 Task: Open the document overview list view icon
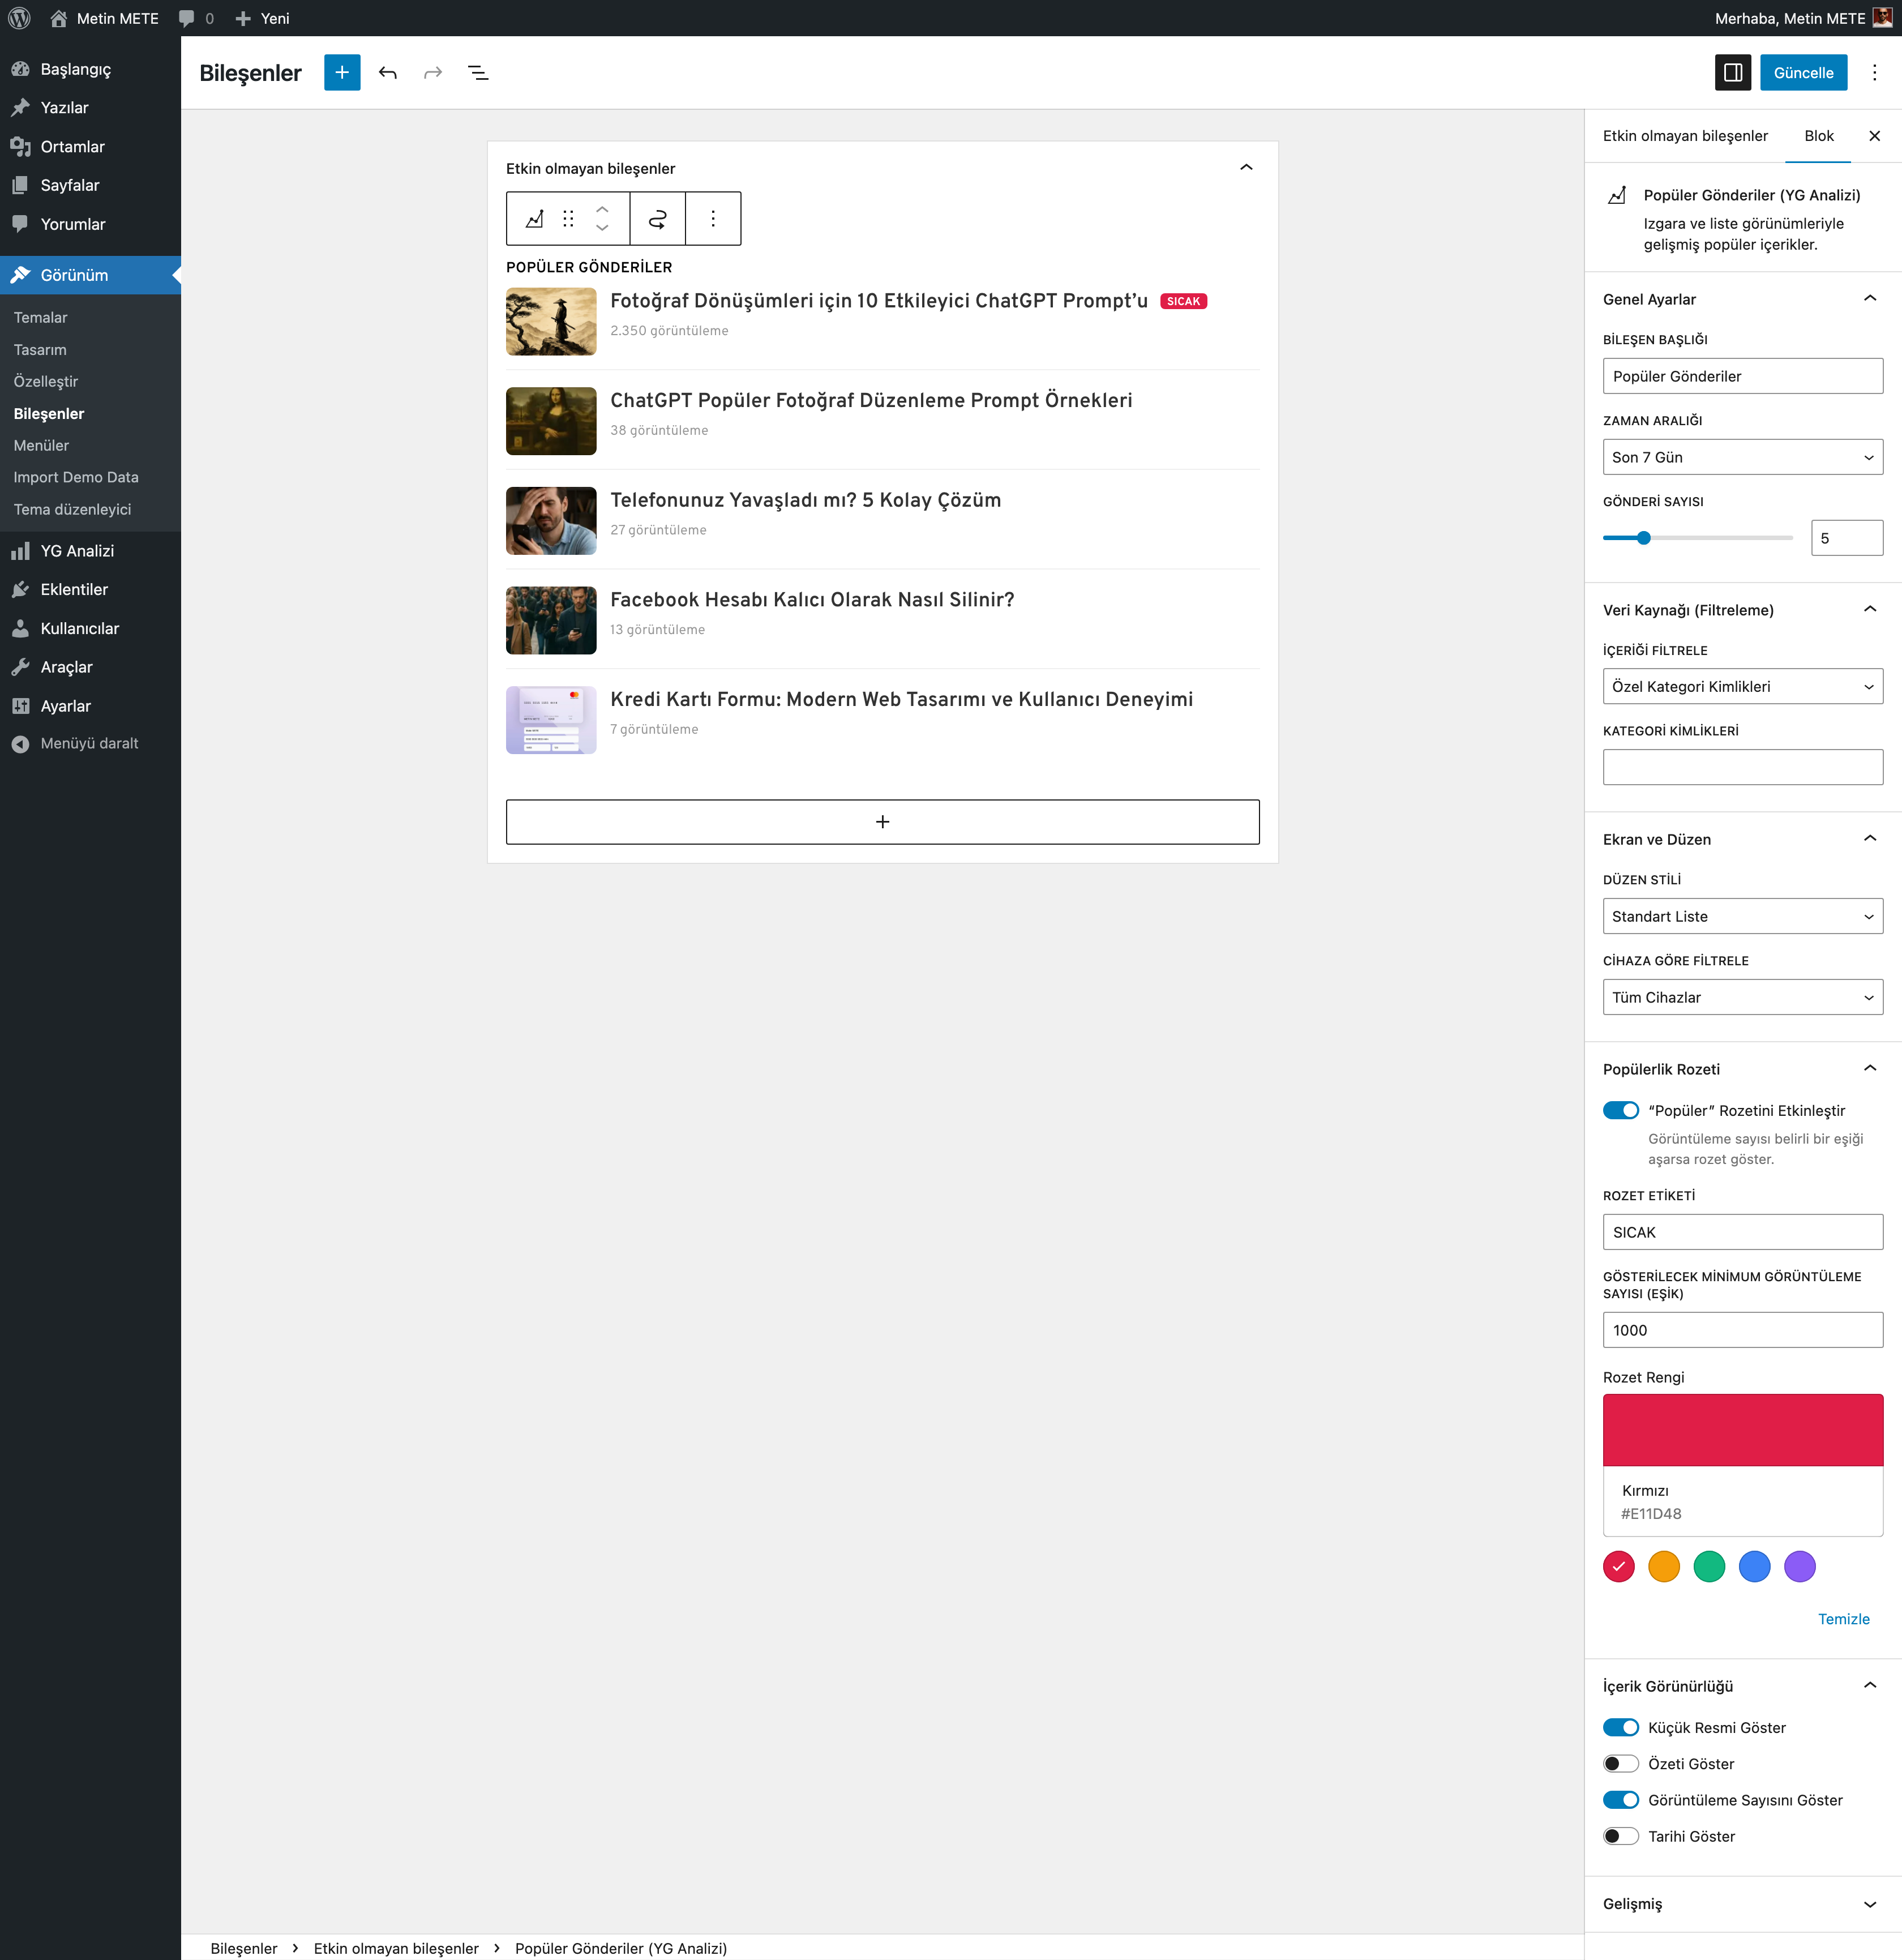pyautogui.click(x=478, y=73)
